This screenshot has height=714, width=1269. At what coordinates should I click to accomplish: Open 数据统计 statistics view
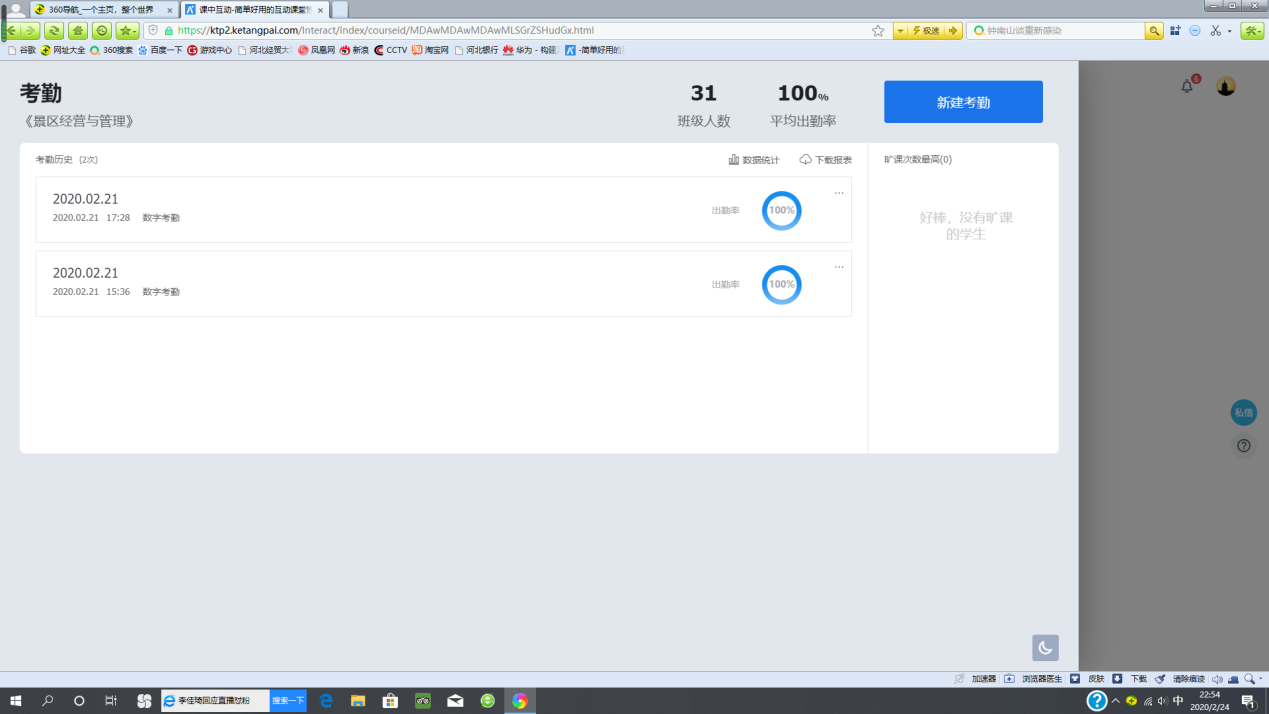pos(754,160)
